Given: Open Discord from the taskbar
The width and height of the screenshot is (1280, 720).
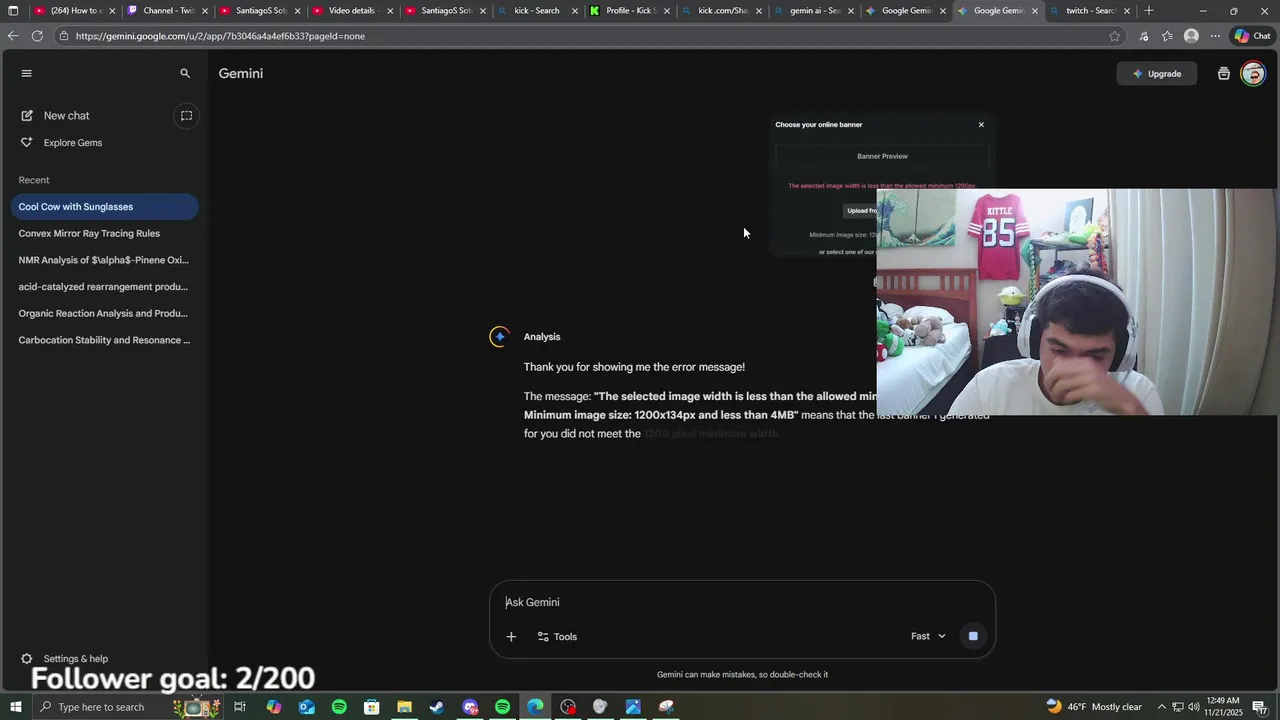Looking at the screenshot, I should click(470, 707).
